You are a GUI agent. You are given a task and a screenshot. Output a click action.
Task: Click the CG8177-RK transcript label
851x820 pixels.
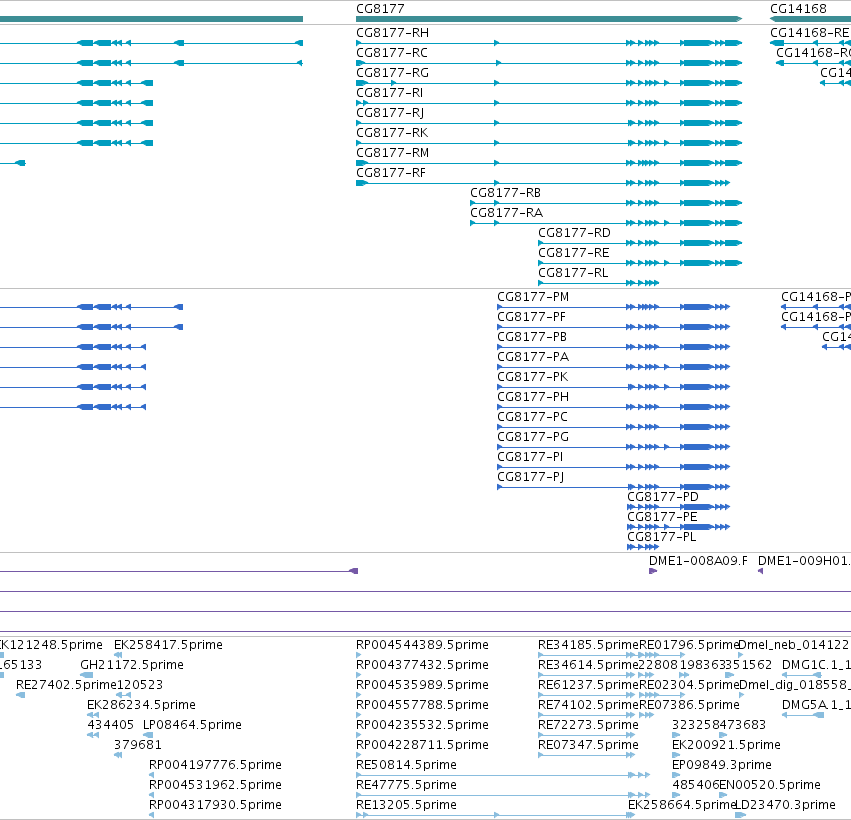[392, 133]
